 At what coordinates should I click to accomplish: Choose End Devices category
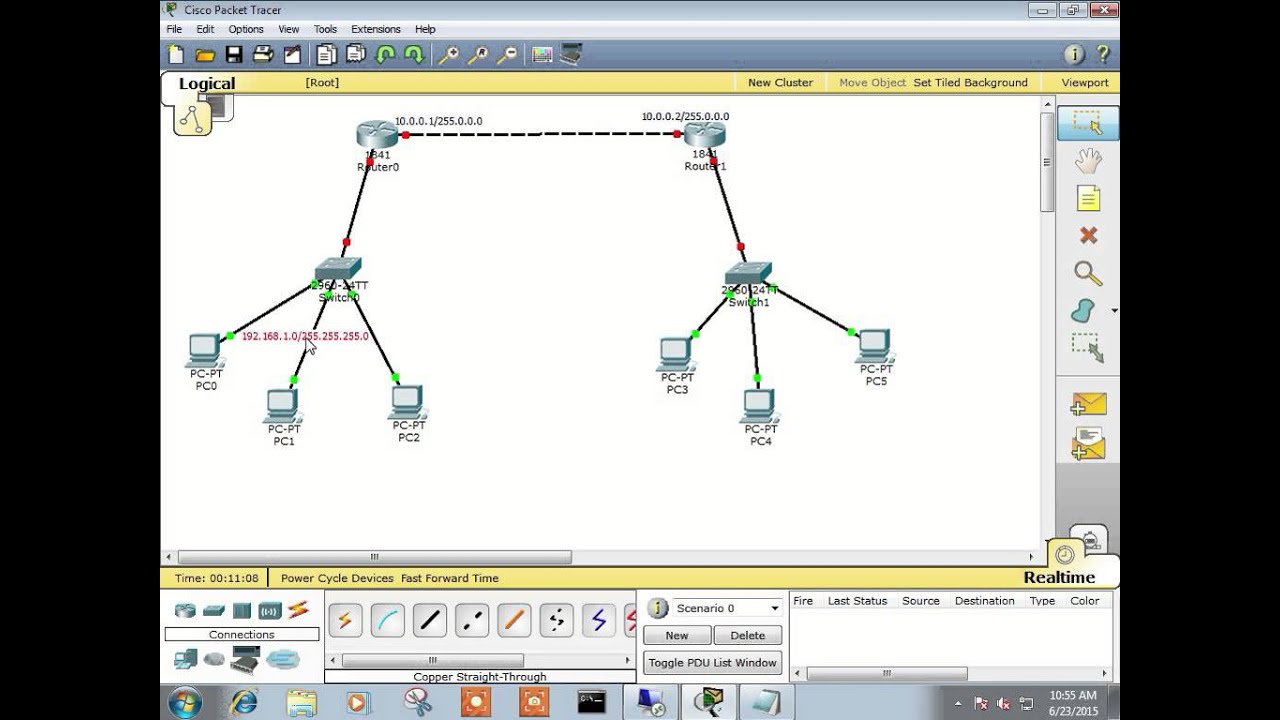coord(185,659)
